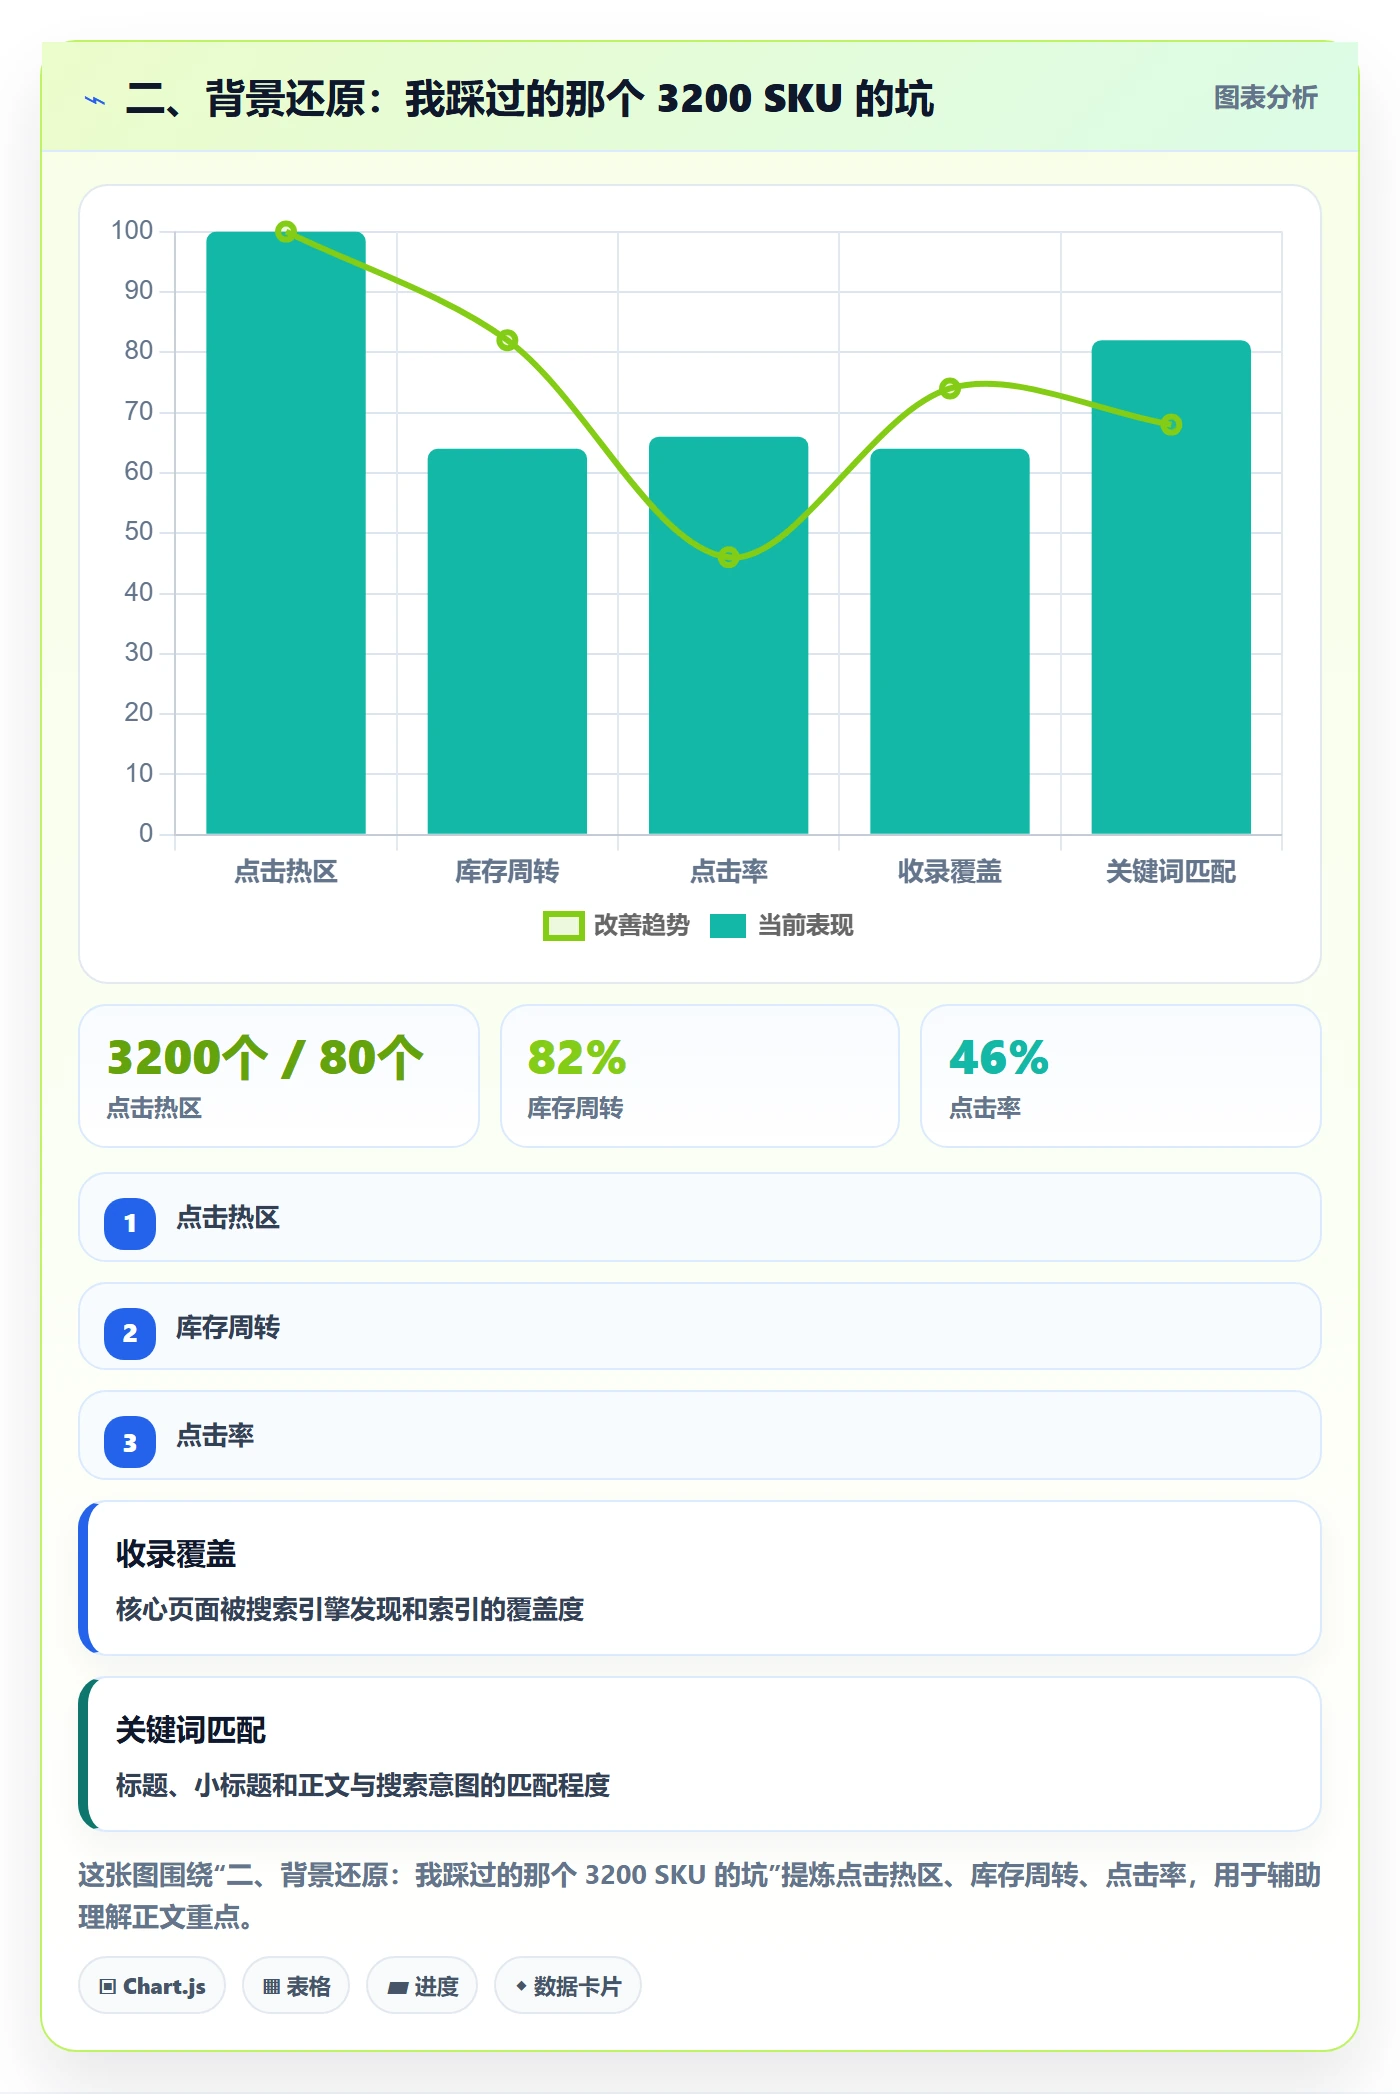
Task: Click the 数据卡片 tag chip
Action: 568,1986
